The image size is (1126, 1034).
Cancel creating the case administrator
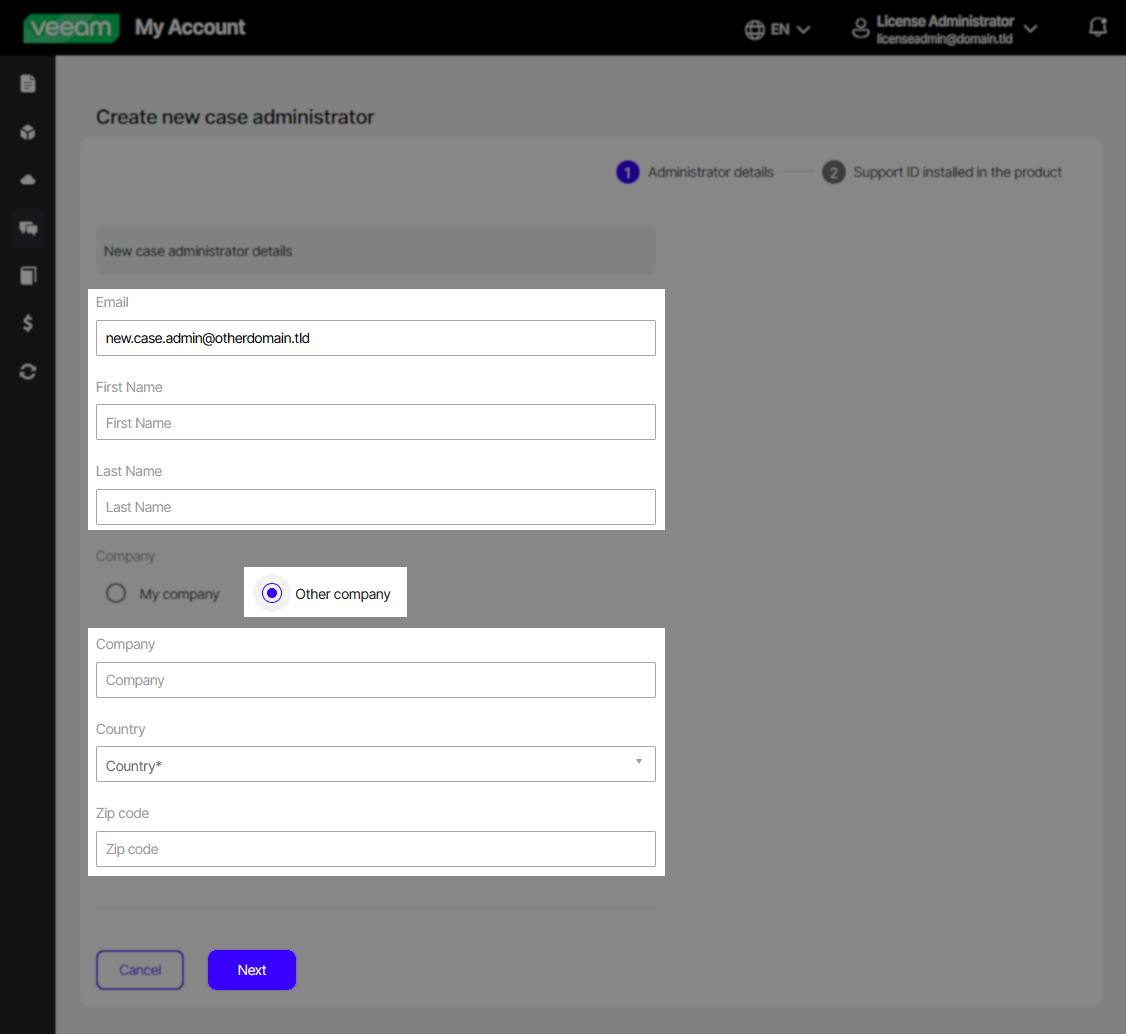[139, 969]
